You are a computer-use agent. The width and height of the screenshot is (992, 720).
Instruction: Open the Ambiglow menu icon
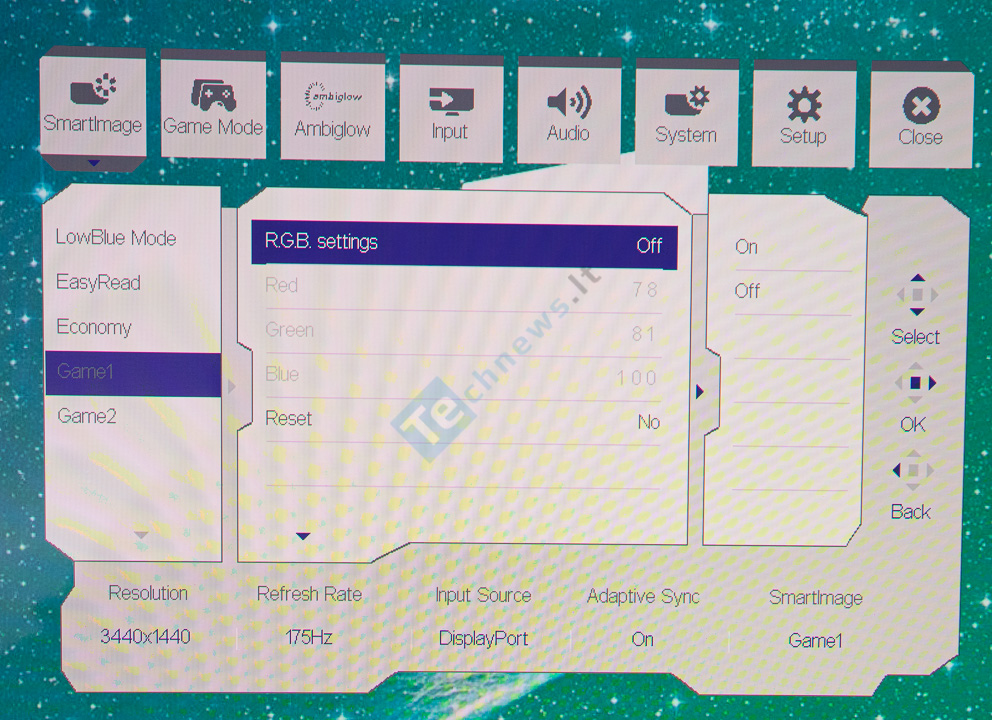tap(333, 98)
